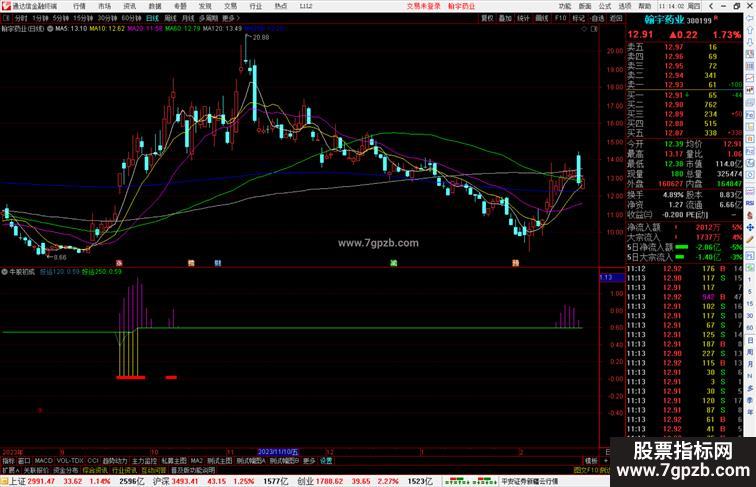The height and width of the screenshot is (487, 756).
Task: Click the 标记 mark button
Action: pos(579,18)
